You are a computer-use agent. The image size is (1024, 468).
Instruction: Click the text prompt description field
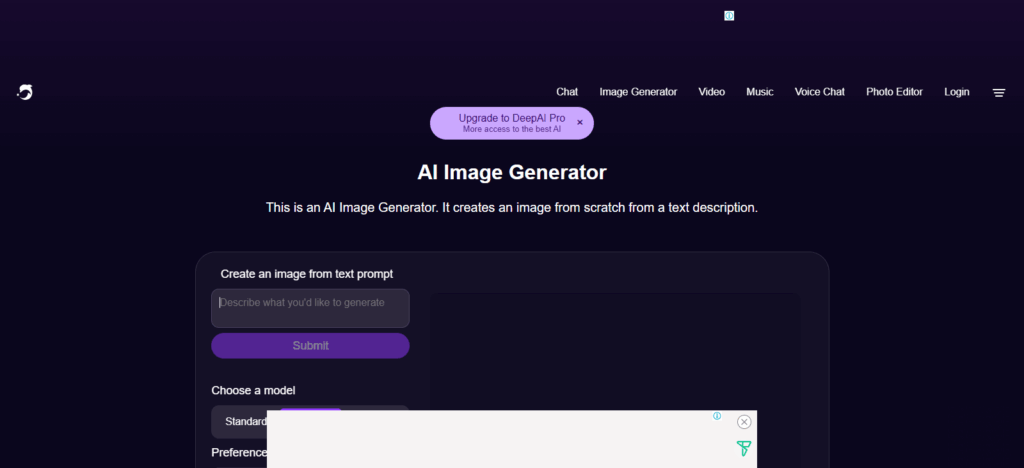pos(310,308)
